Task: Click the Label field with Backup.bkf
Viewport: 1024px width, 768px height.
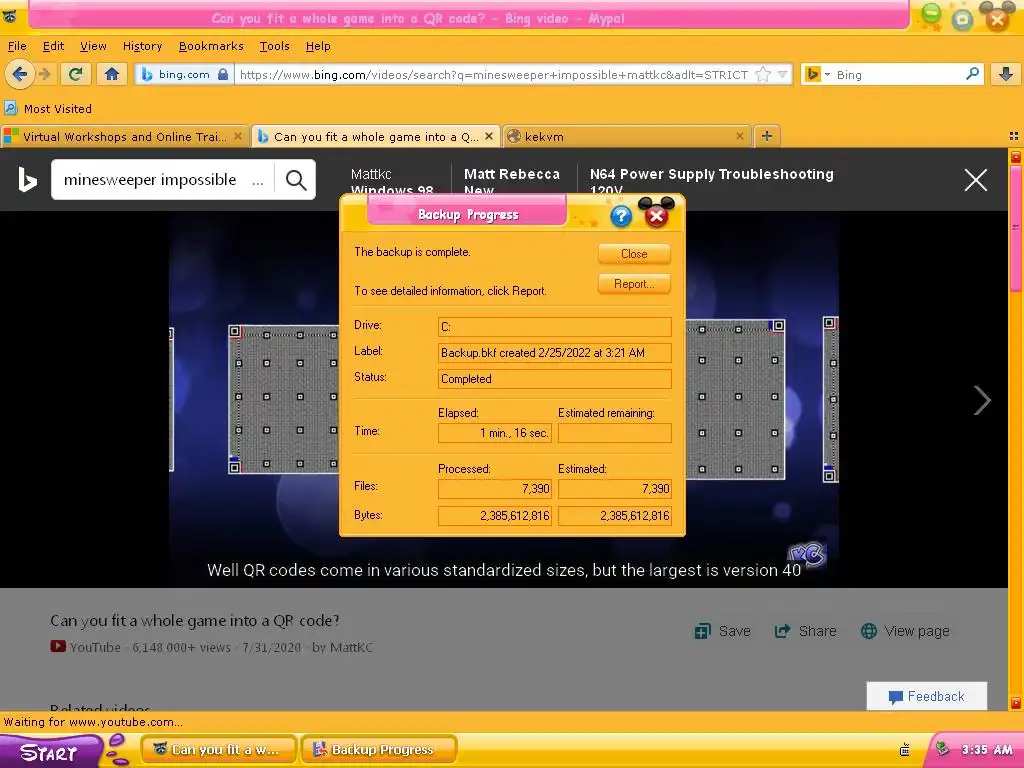Action: click(x=554, y=353)
